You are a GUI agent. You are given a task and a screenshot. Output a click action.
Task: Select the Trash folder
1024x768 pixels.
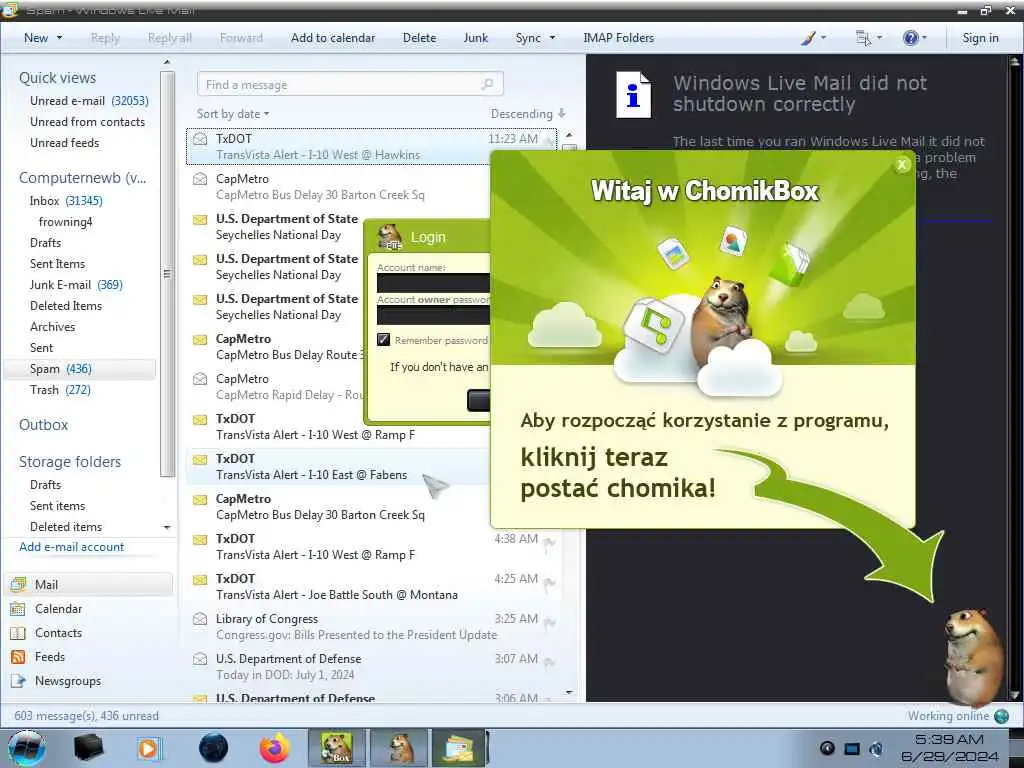pos(60,390)
